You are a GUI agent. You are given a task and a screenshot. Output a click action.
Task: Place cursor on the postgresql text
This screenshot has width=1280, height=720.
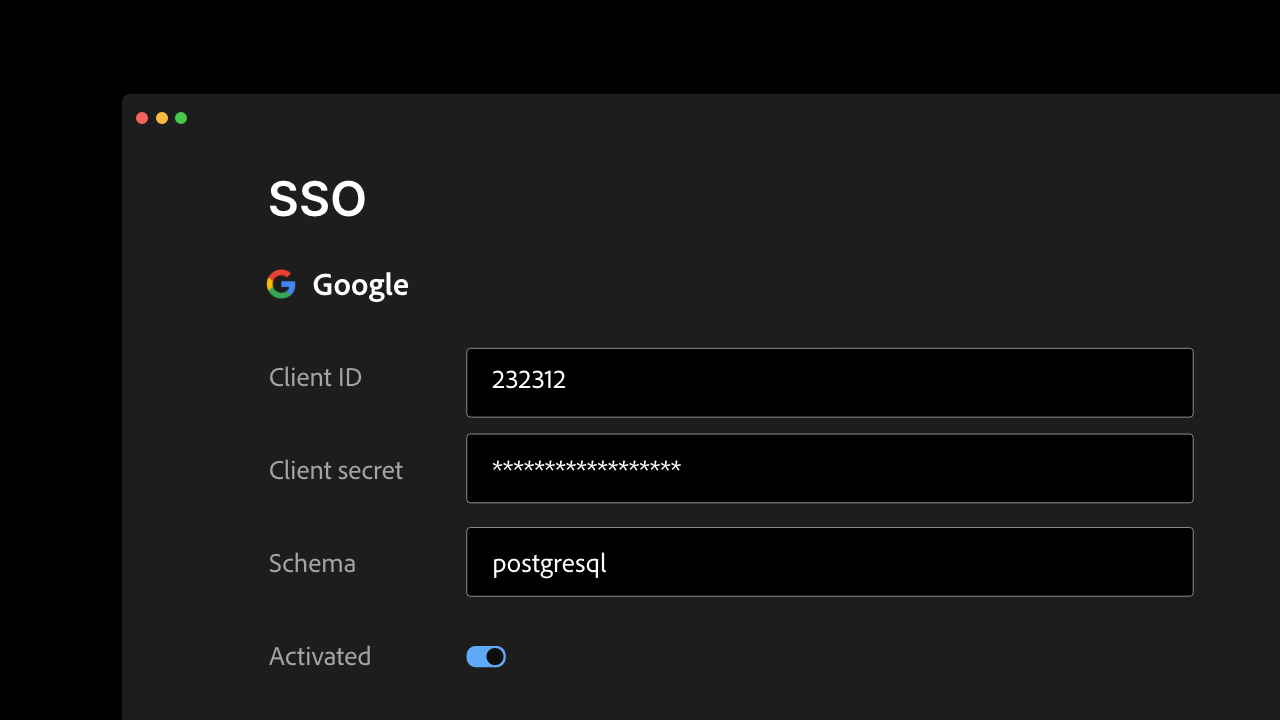pos(549,564)
